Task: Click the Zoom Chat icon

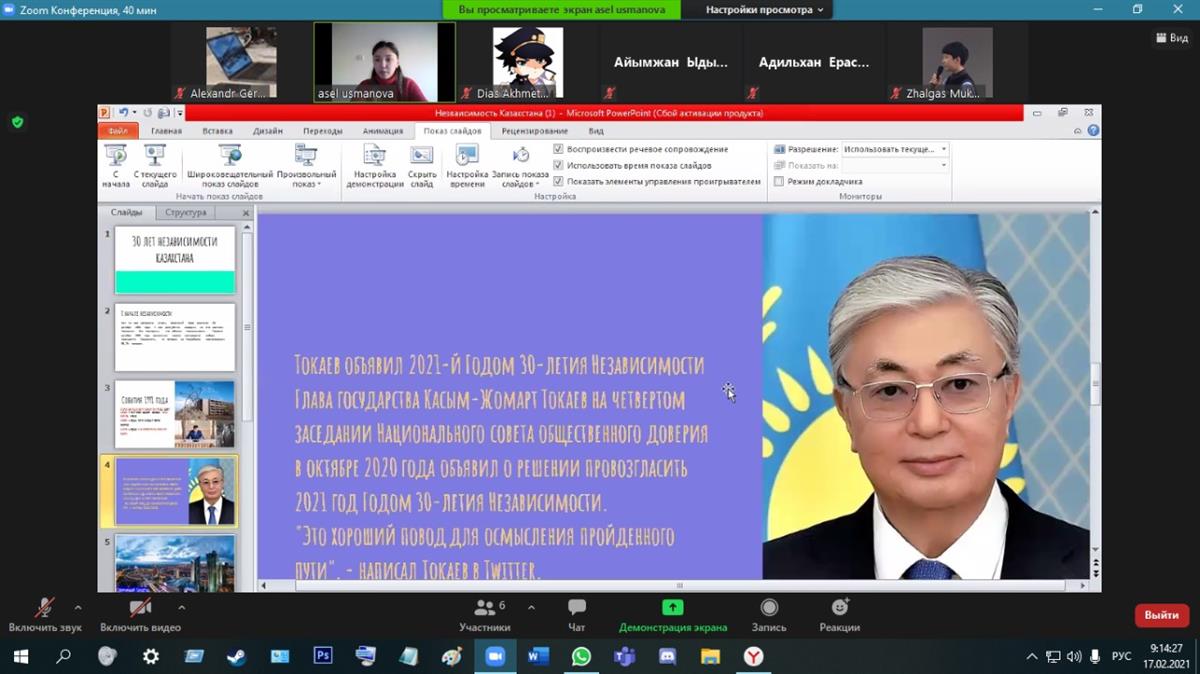Action: pyautogui.click(x=577, y=608)
